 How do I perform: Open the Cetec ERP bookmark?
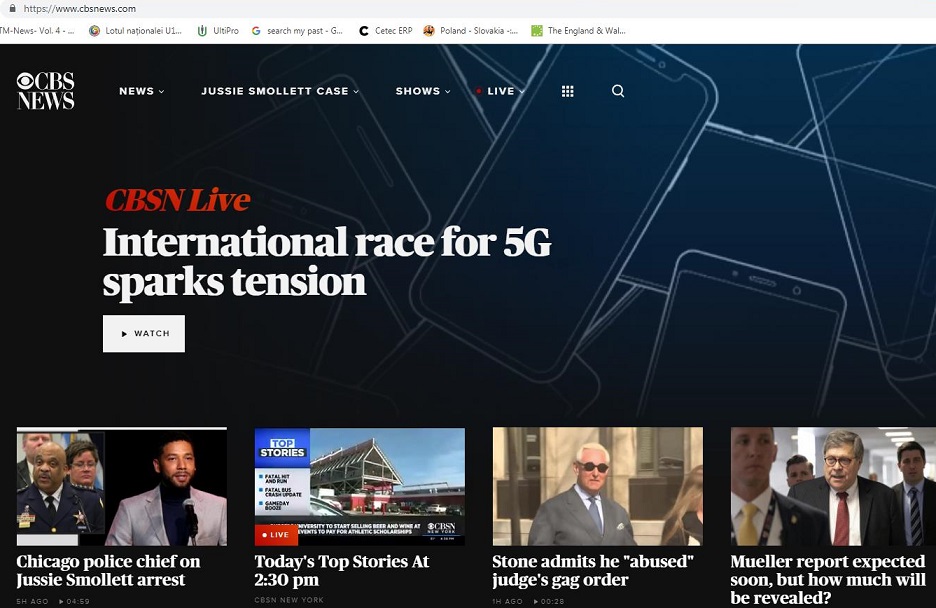[386, 30]
